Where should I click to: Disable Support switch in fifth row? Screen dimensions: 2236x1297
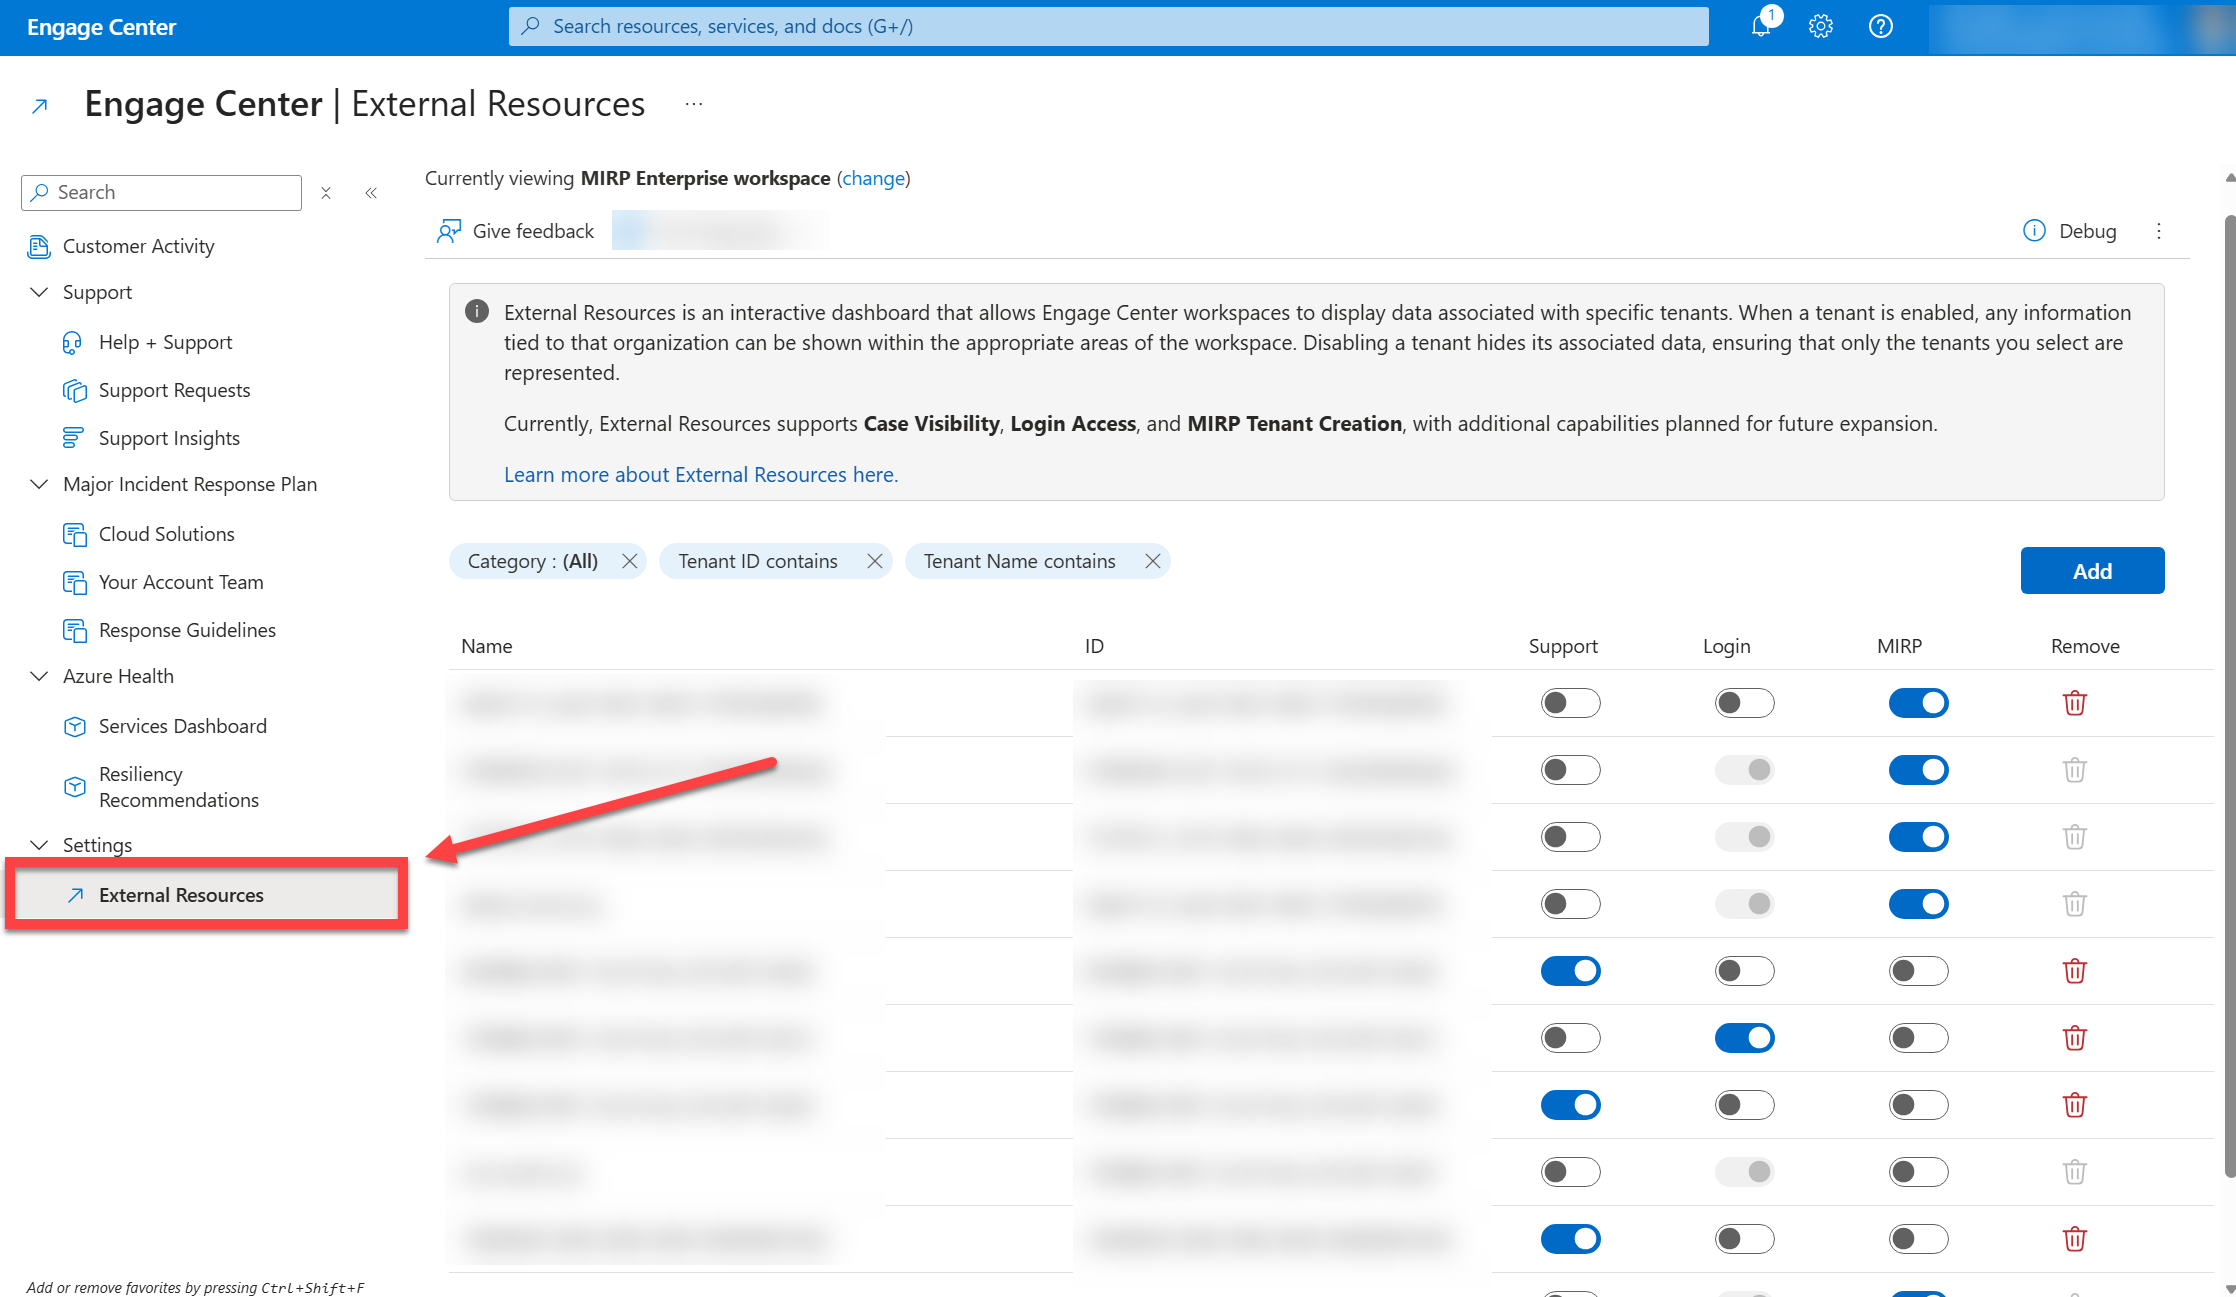[1571, 971]
